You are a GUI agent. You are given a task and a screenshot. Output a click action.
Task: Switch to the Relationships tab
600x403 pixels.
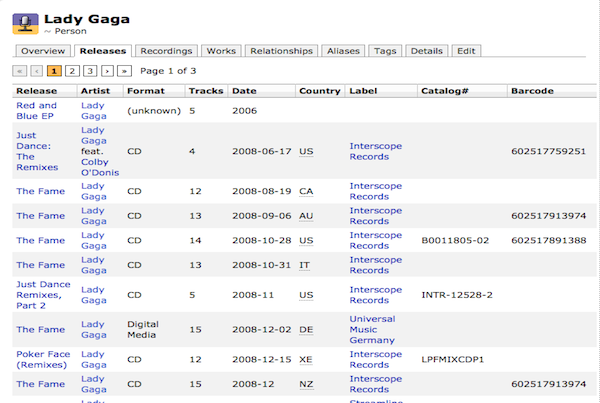pos(281,51)
